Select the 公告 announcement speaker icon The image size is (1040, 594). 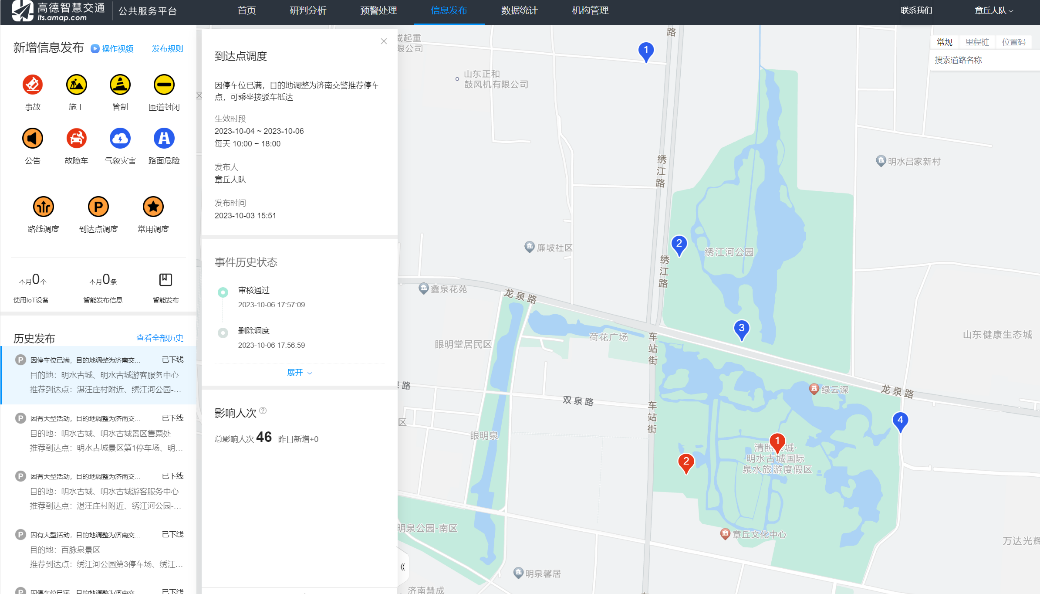[32, 139]
